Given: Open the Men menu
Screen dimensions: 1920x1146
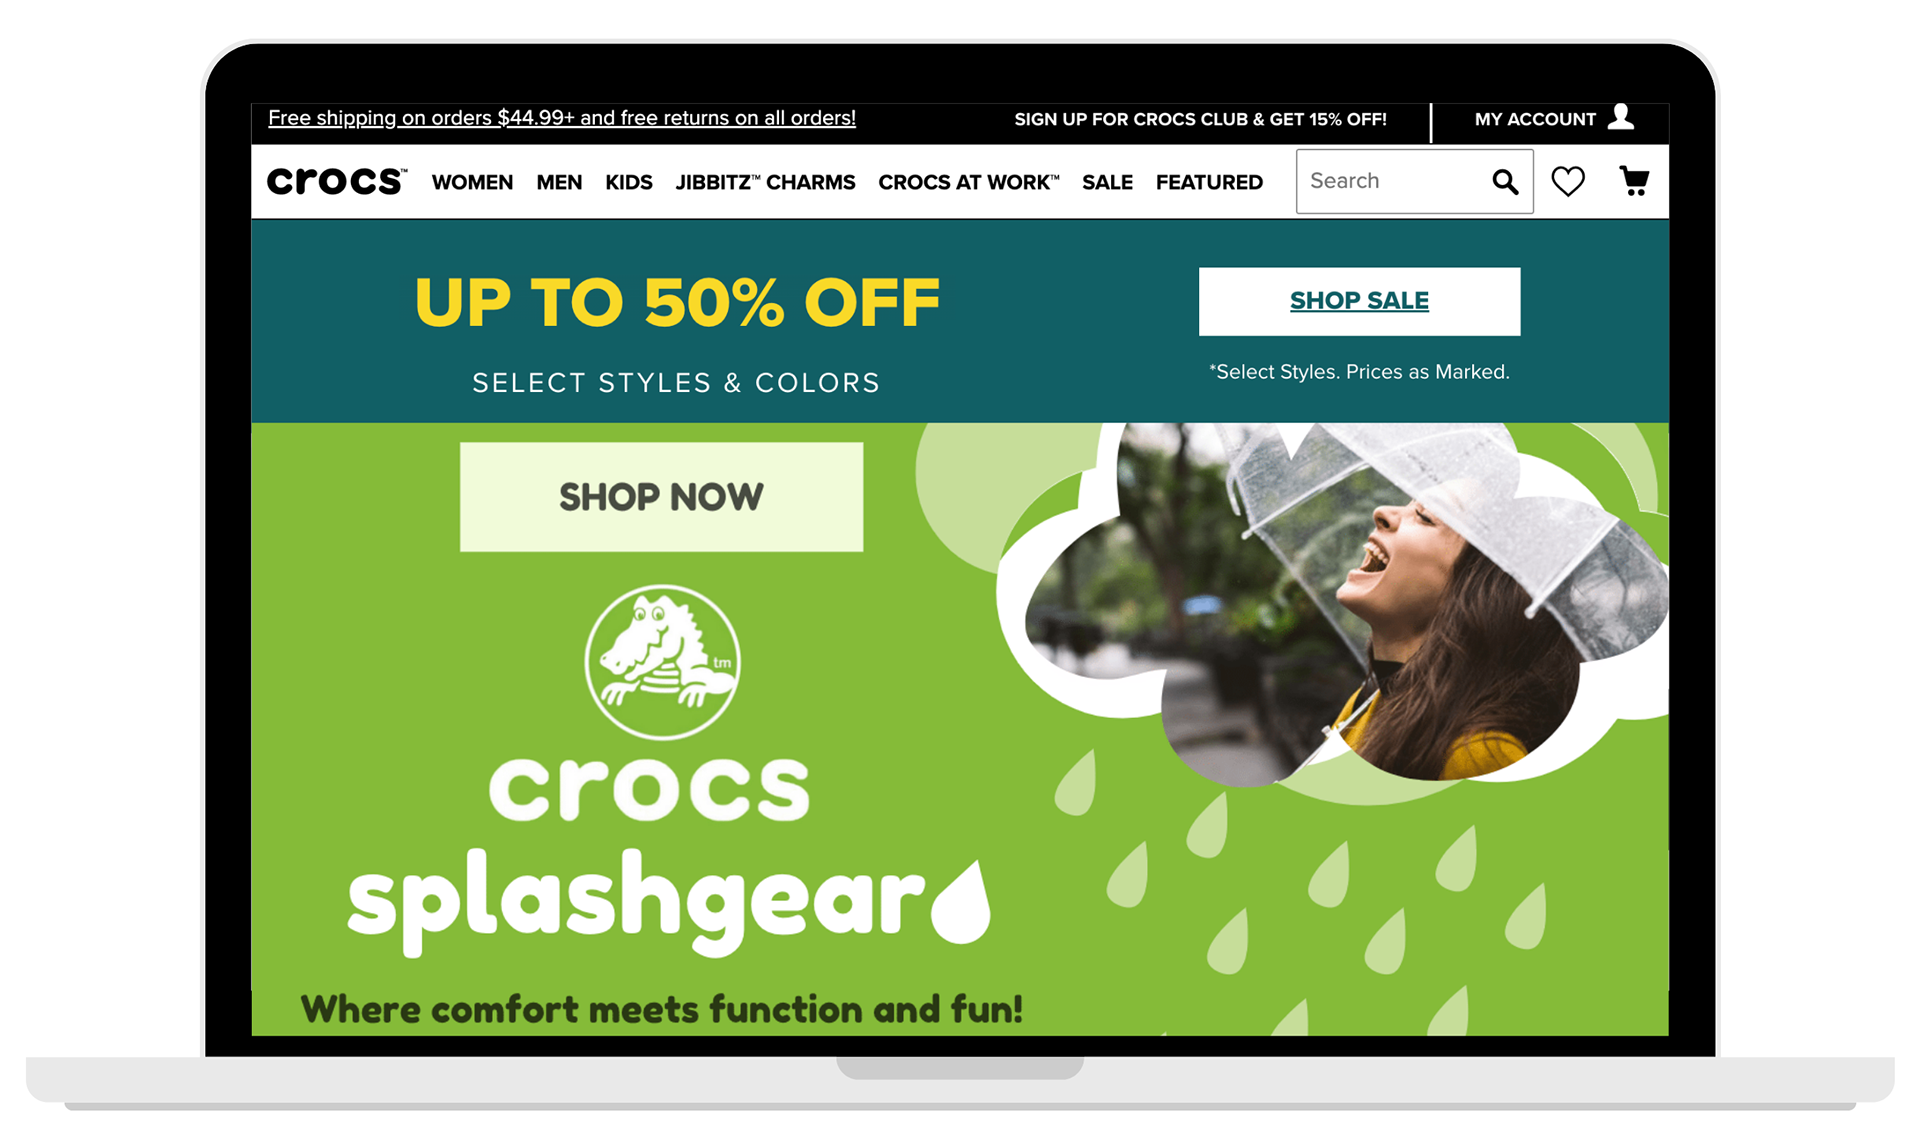Looking at the screenshot, I should pyautogui.click(x=559, y=182).
